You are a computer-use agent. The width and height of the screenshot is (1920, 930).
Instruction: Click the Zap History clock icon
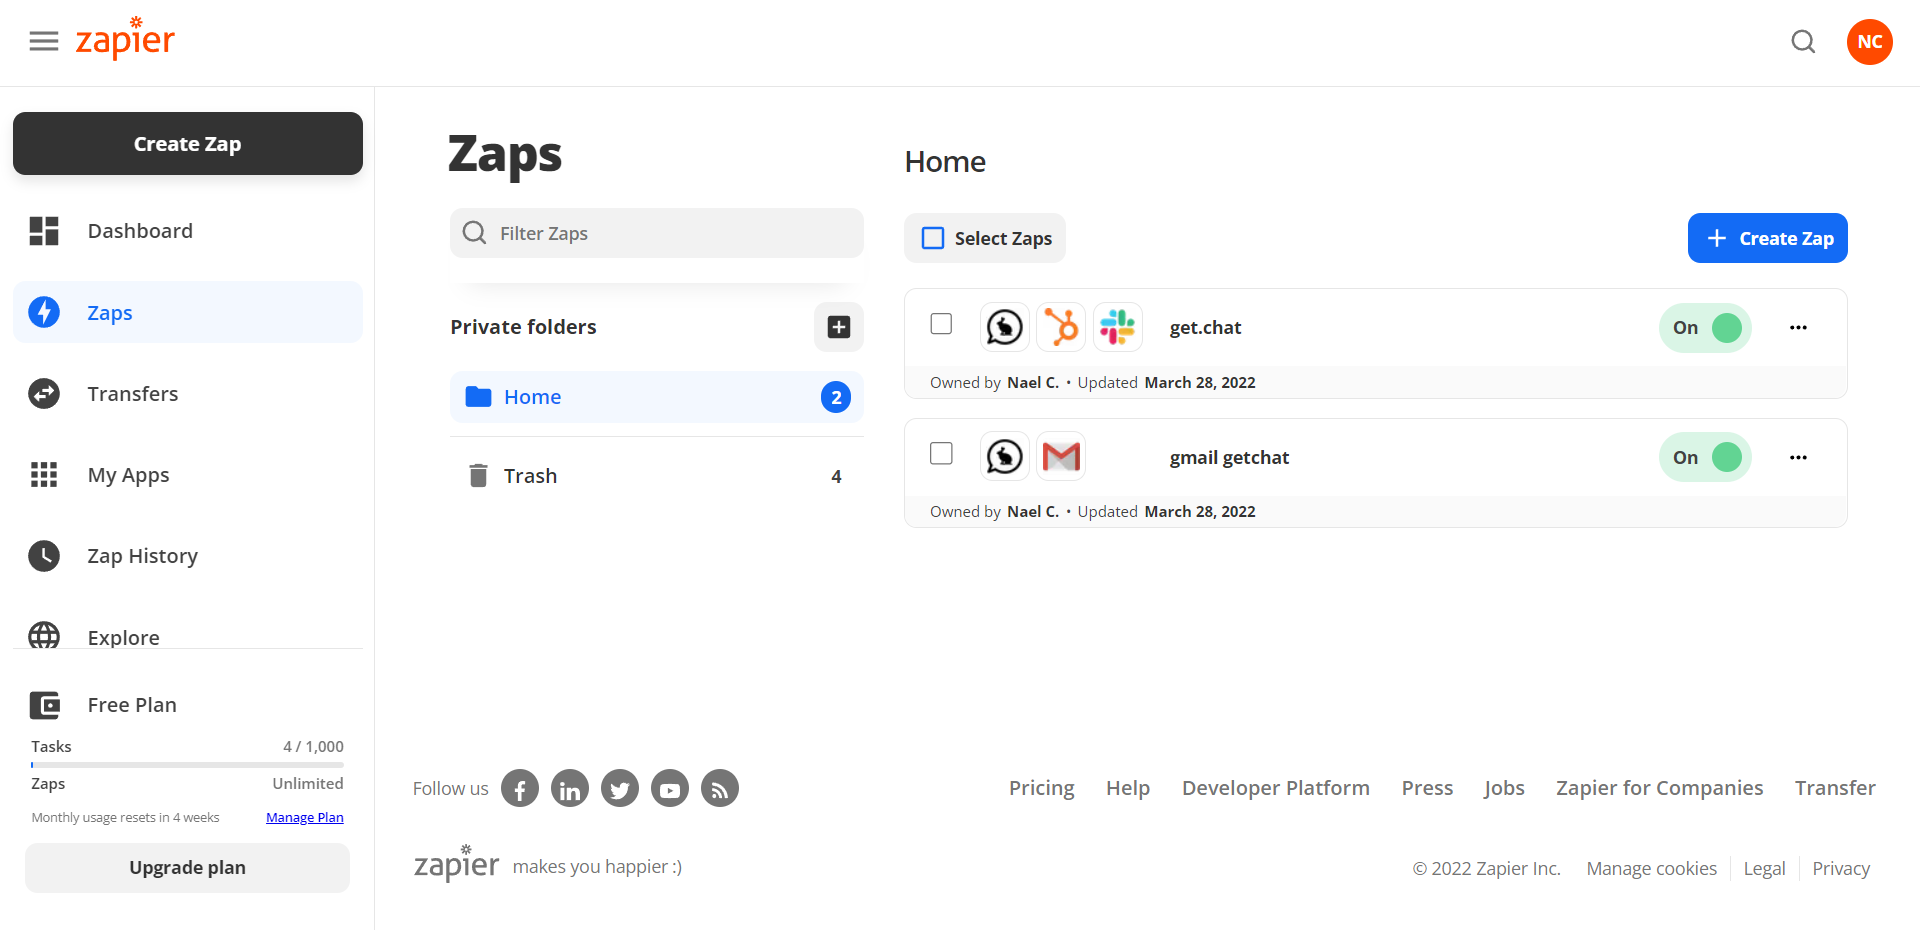click(44, 556)
